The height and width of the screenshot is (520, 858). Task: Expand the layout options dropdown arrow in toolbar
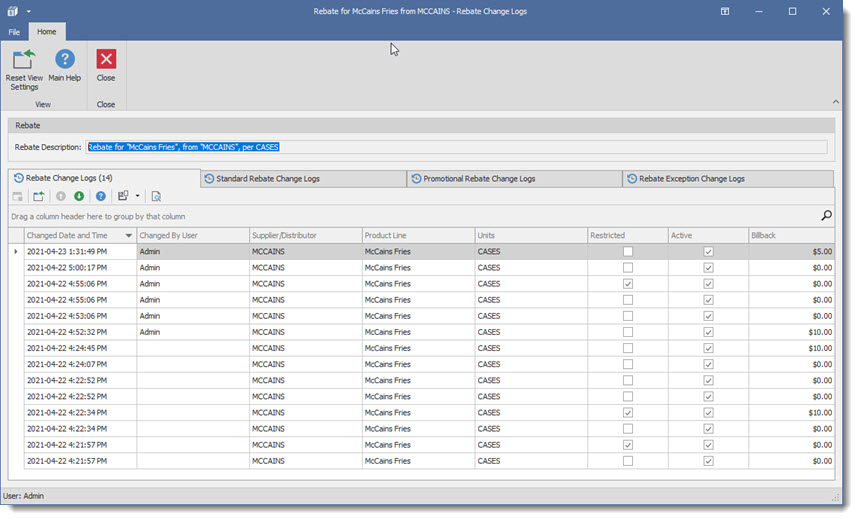point(137,196)
